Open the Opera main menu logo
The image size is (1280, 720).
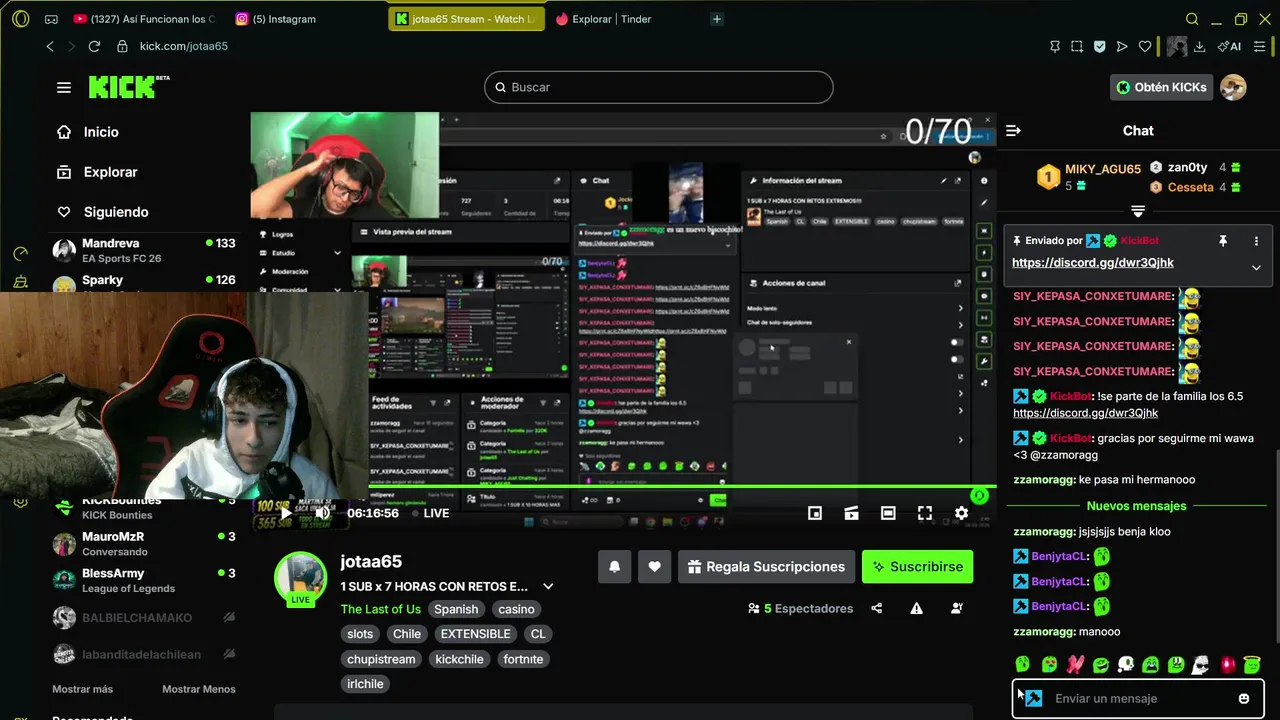(x=20, y=19)
